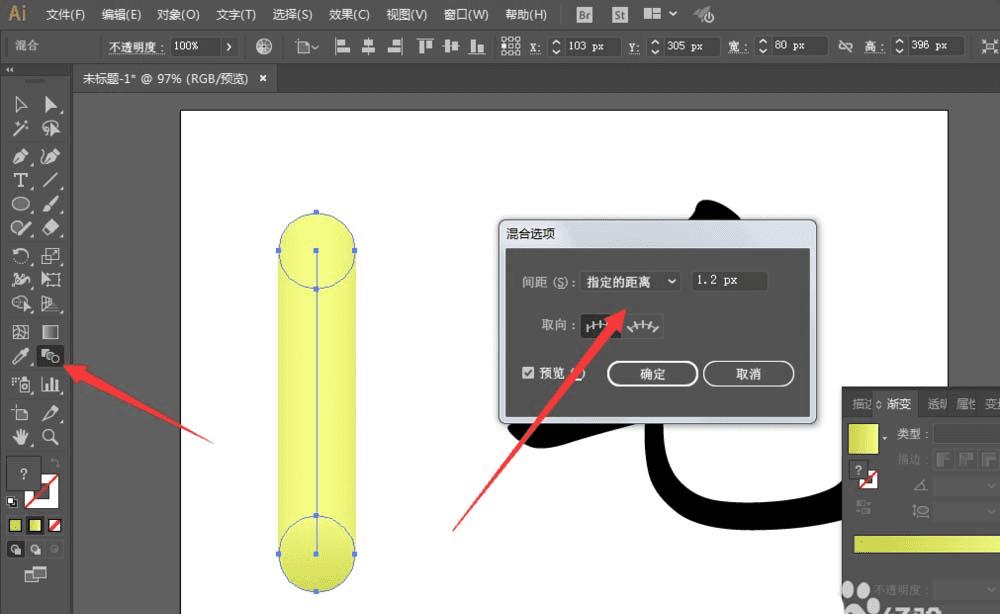Select reference point locator grid
Viewport: 1000px width, 614px height.
pyautogui.click(x=510, y=46)
